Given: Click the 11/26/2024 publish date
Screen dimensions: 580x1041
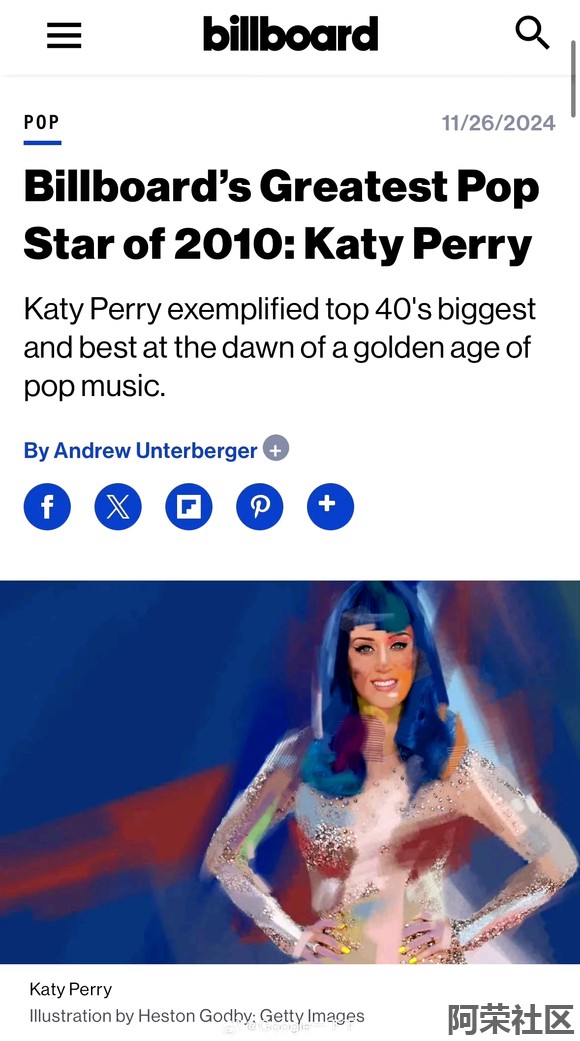Looking at the screenshot, I should click(x=498, y=123).
